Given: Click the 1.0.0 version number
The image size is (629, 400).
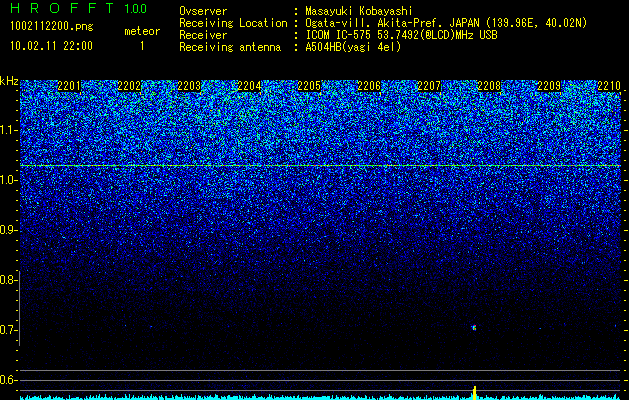Looking at the screenshot, I should [136, 9].
